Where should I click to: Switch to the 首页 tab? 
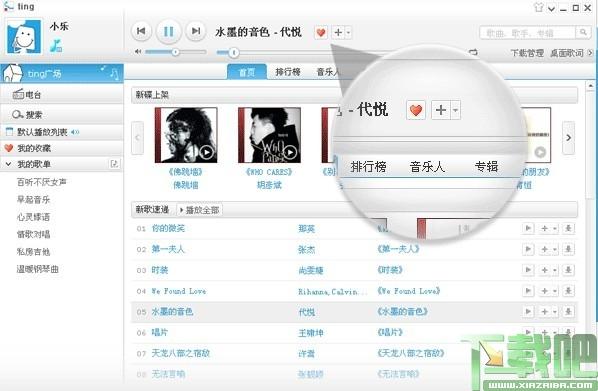click(247, 72)
